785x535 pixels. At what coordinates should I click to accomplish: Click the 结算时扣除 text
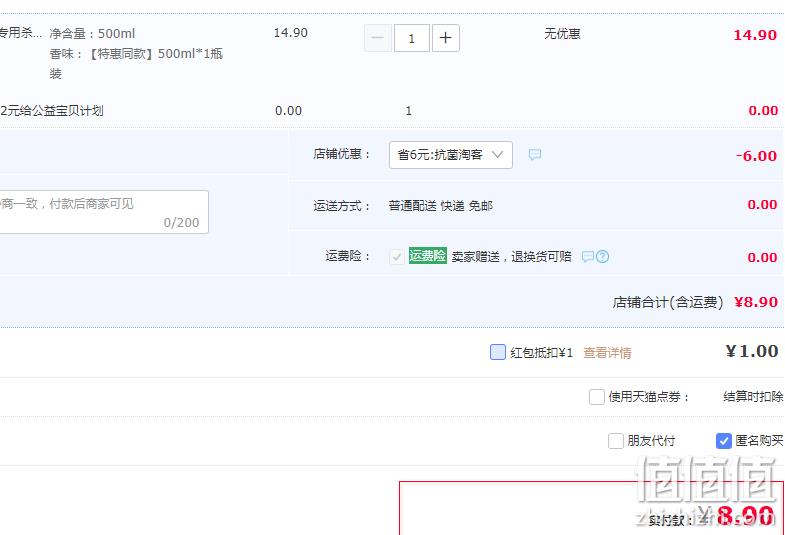(753, 397)
